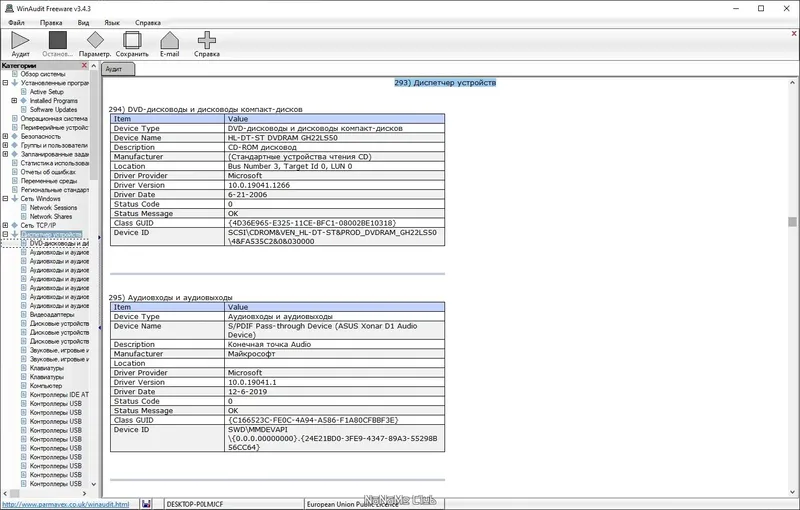Screen dimensions: 800x510
Task: Click the report pane vertical scrollbar thumb
Action: point(792,221)
